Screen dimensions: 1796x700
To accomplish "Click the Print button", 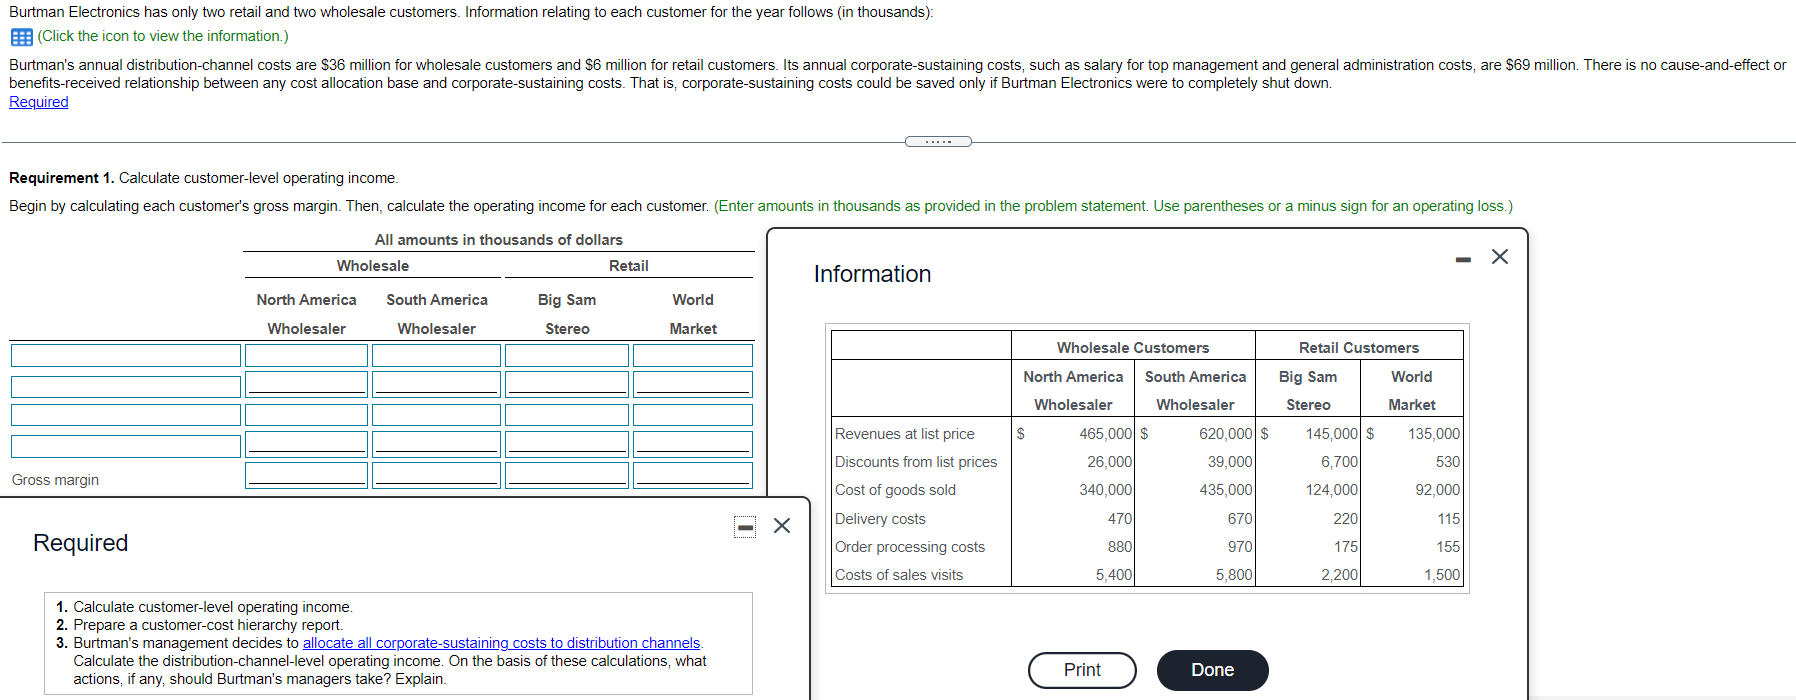I will tap(1082, 670).
